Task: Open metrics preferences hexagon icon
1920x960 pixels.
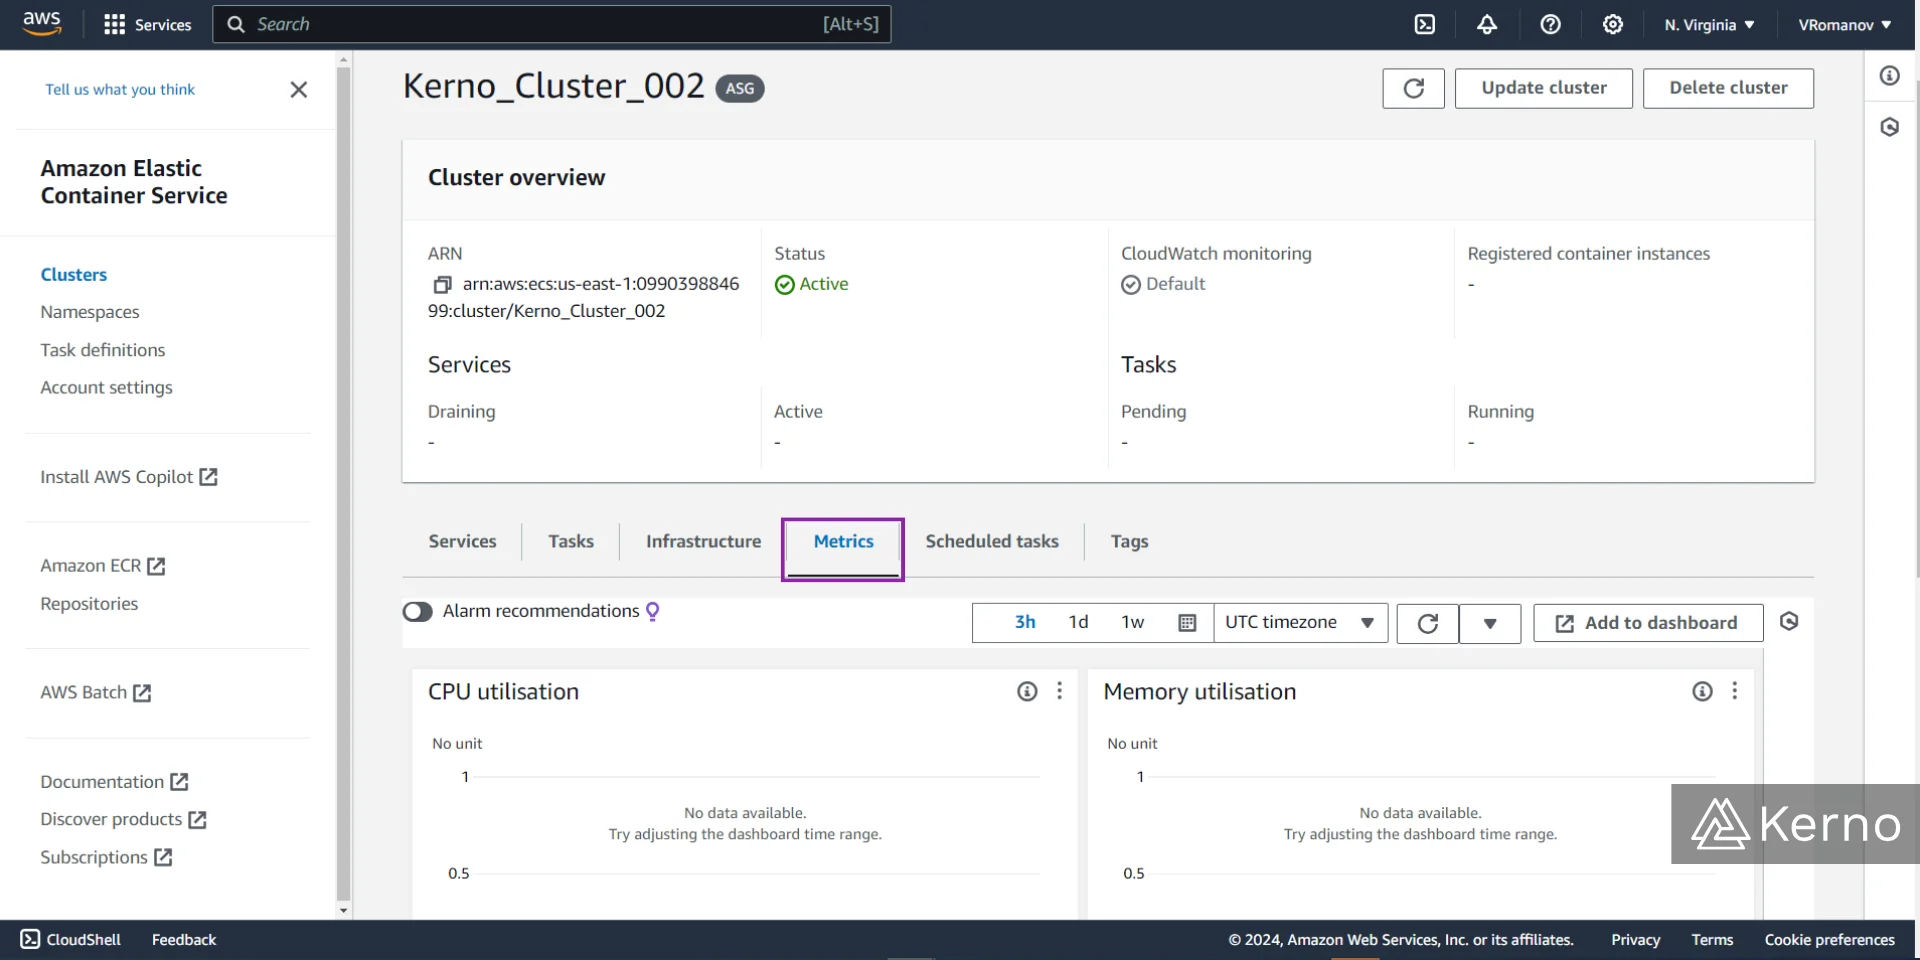Action: [x=1789, y=622]
